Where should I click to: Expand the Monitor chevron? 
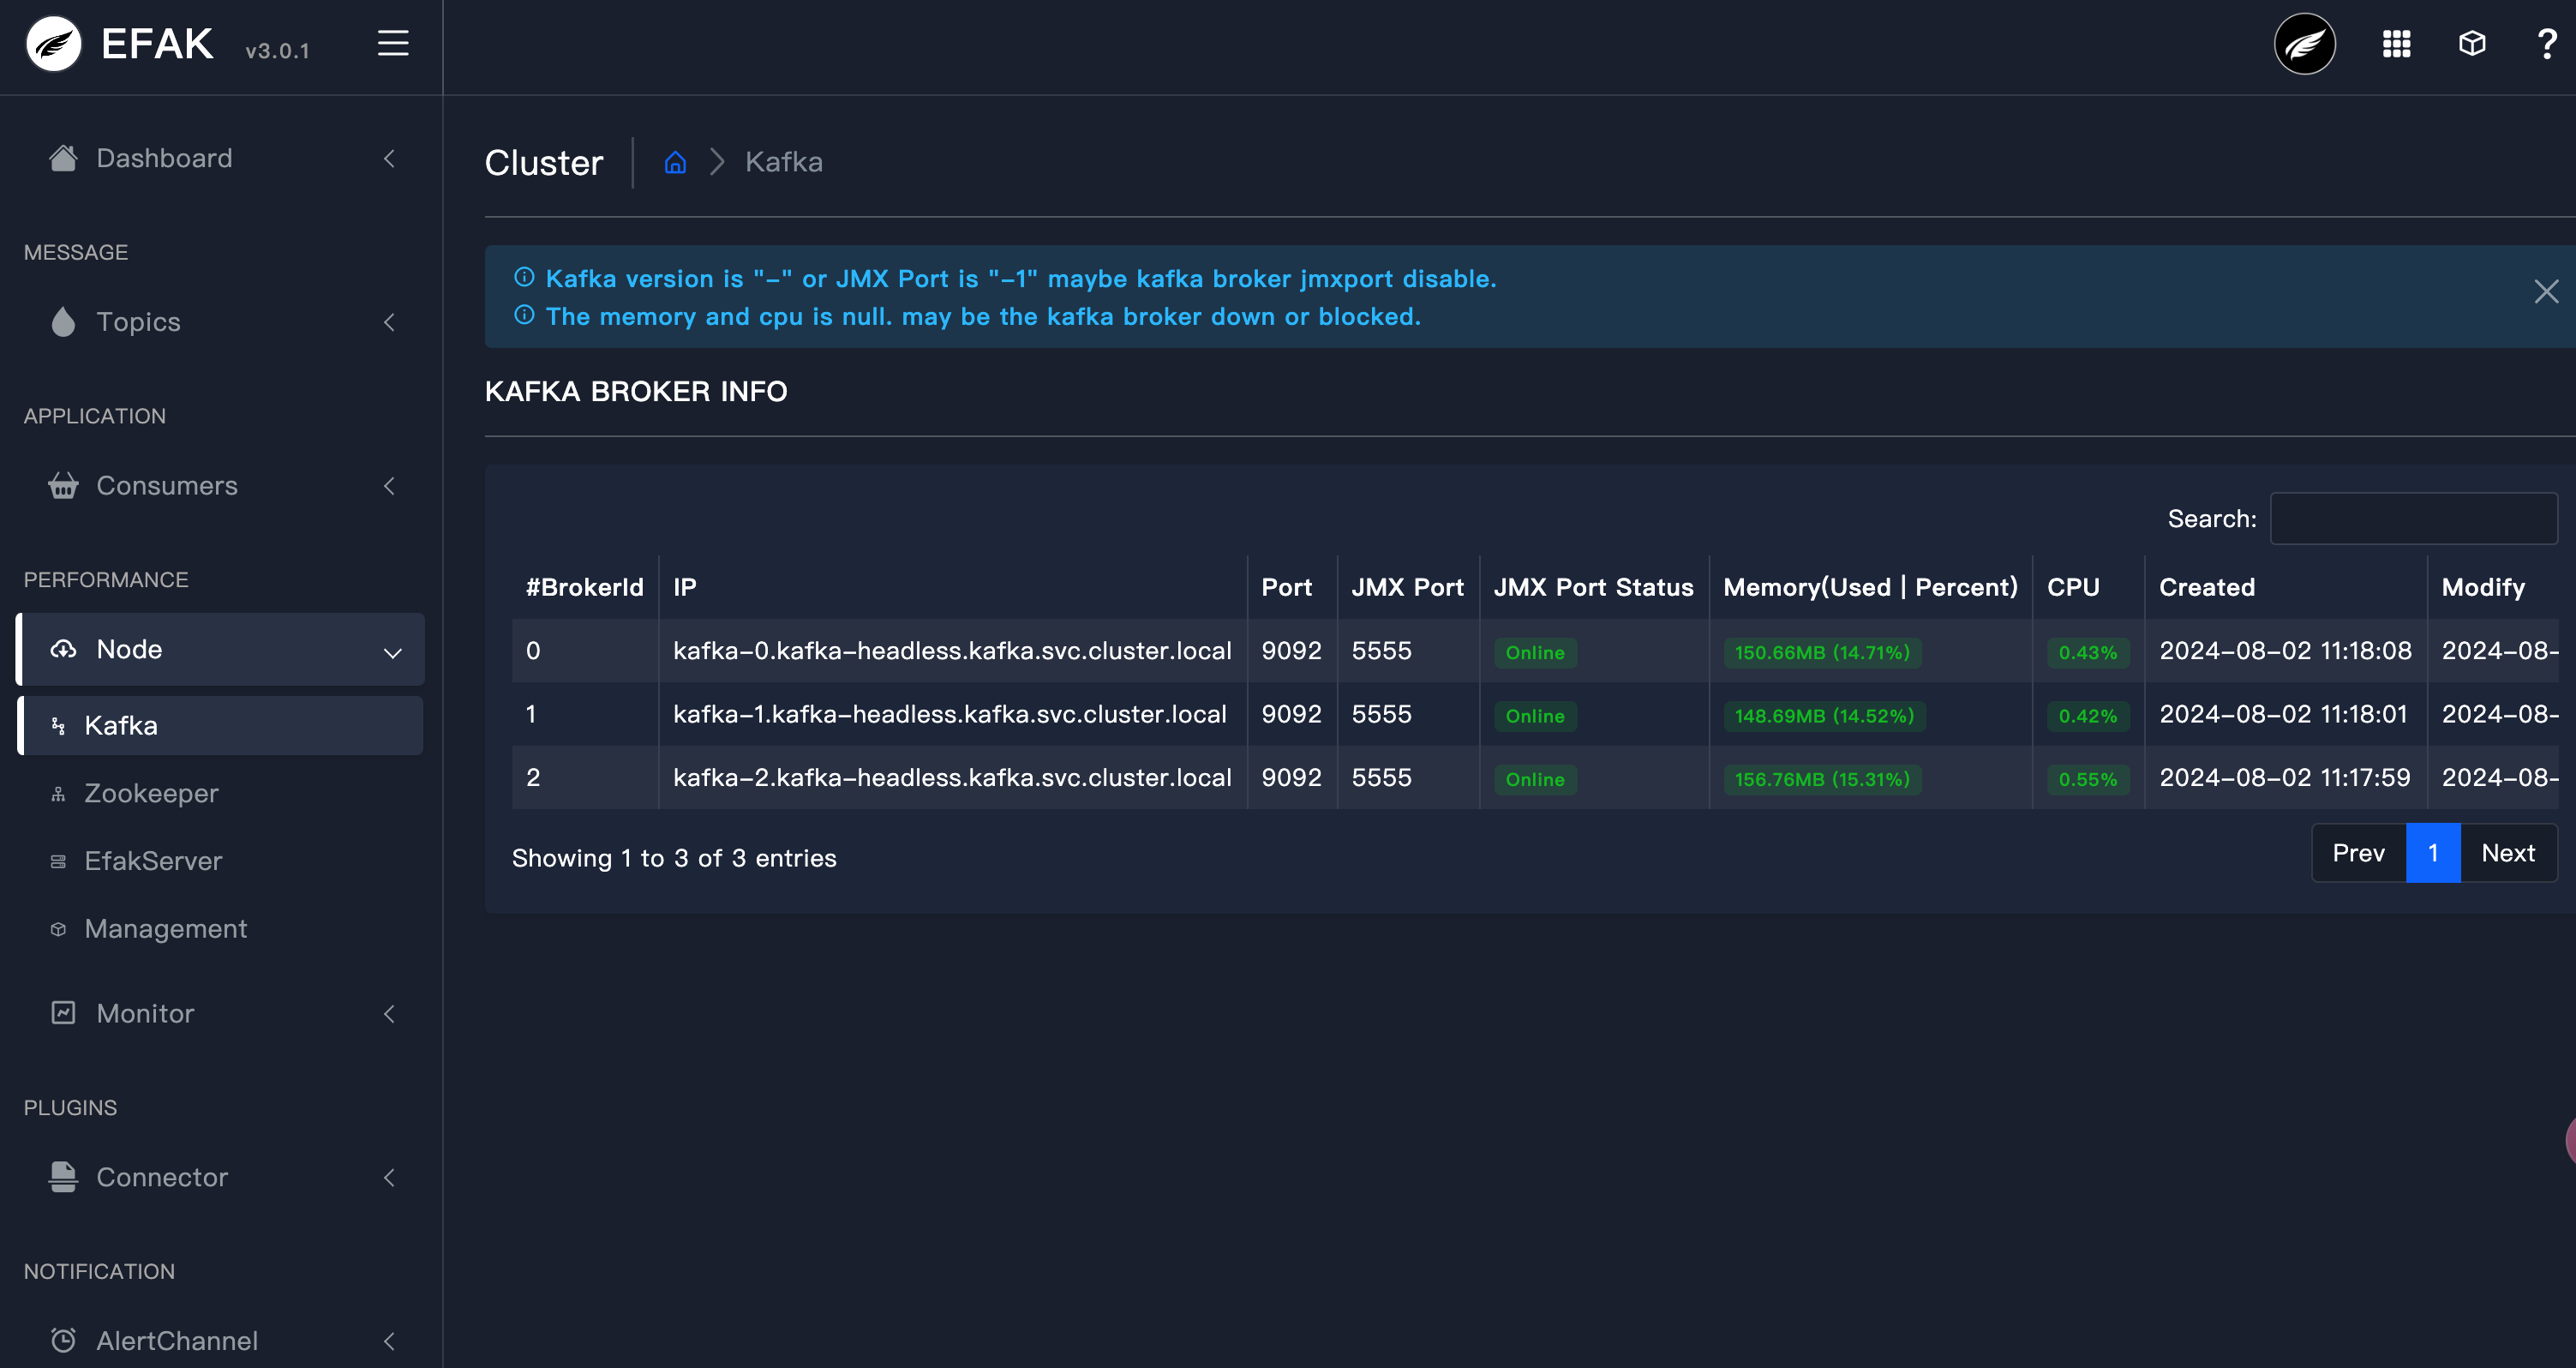pyautogui.click(x=389, y=1013)
